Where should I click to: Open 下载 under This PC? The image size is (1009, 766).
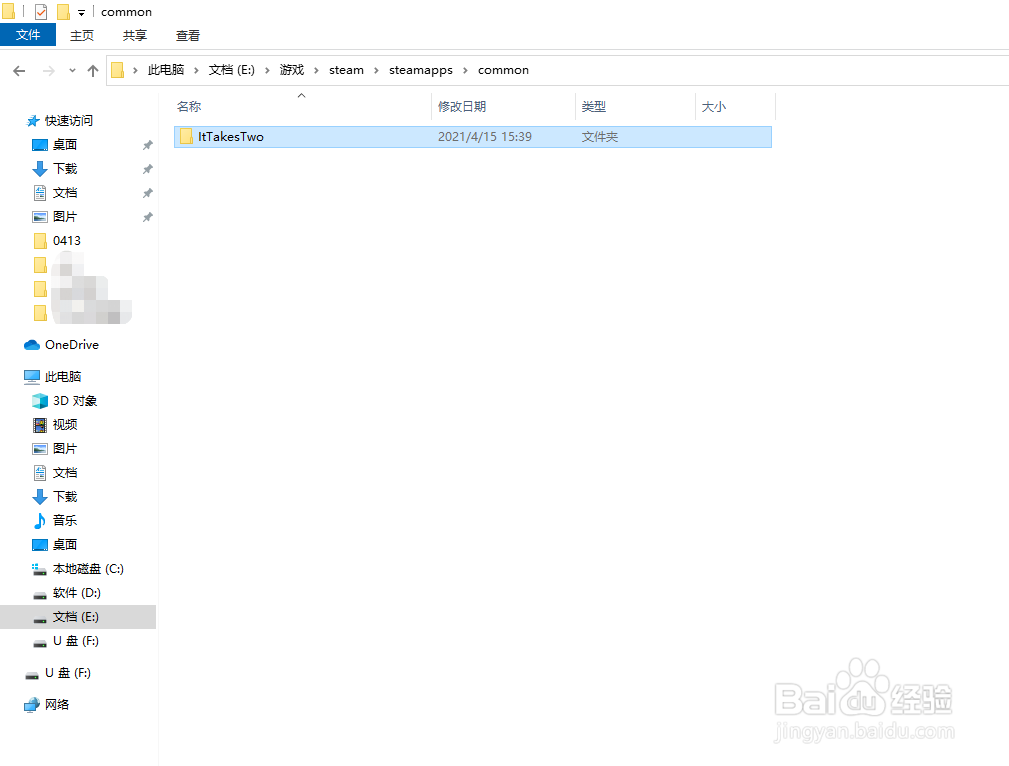tap(65, 496)
